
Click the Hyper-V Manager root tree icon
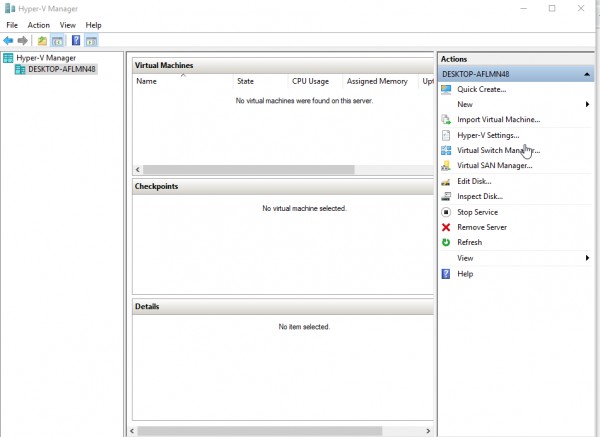[8, 58]
